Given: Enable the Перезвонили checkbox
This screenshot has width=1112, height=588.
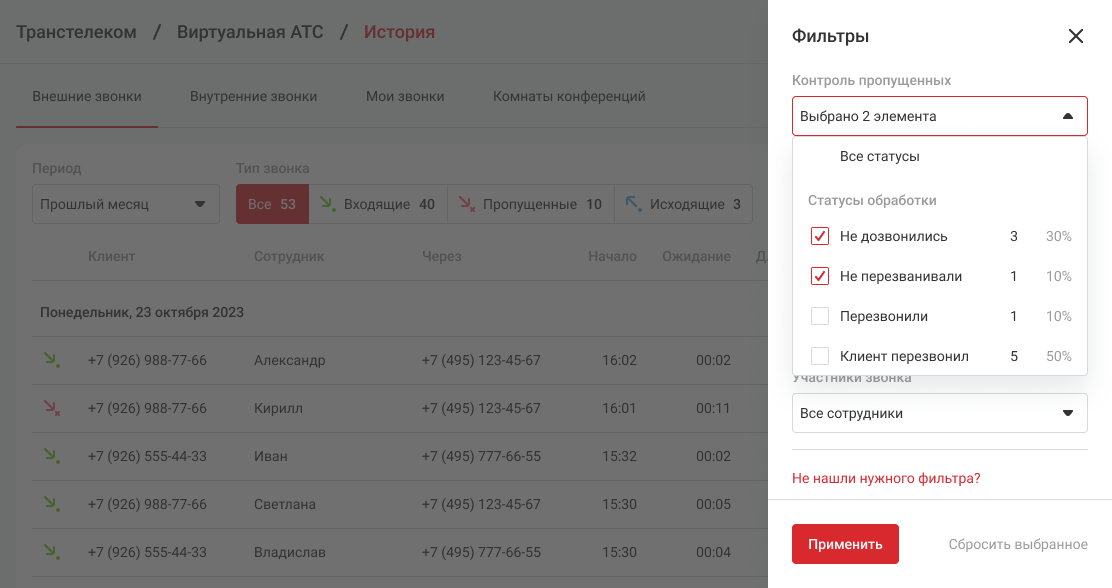Looking at the screenshot, I should 820,316.
